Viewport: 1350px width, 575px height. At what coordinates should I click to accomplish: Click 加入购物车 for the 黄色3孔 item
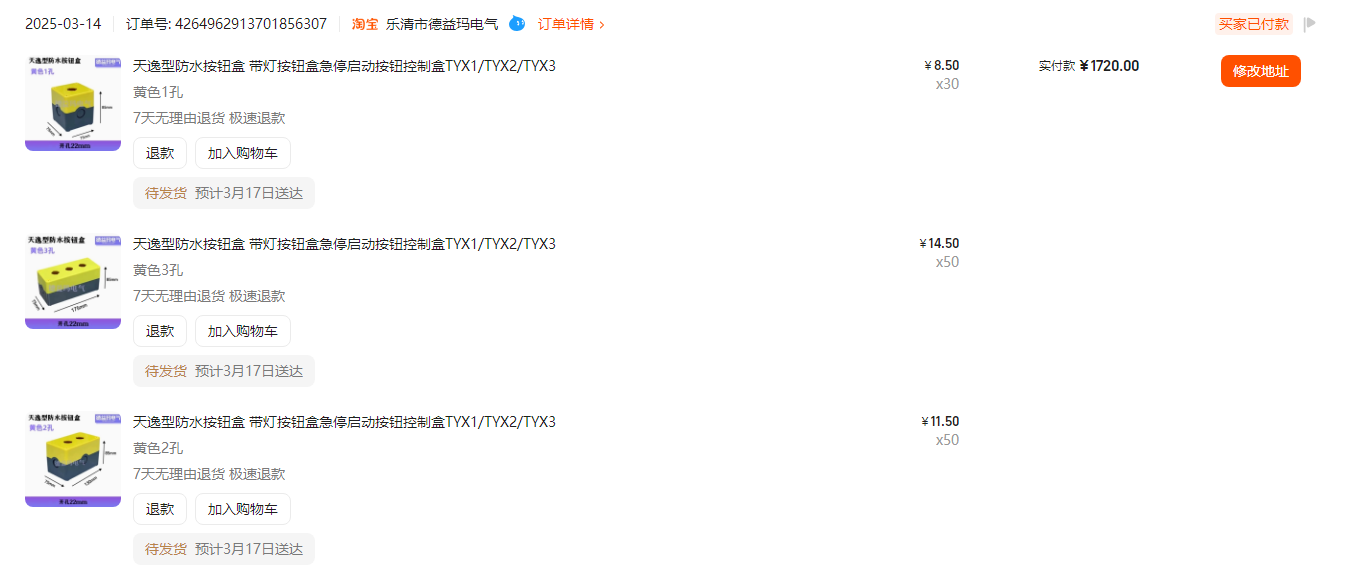click(x=243, y=331)
